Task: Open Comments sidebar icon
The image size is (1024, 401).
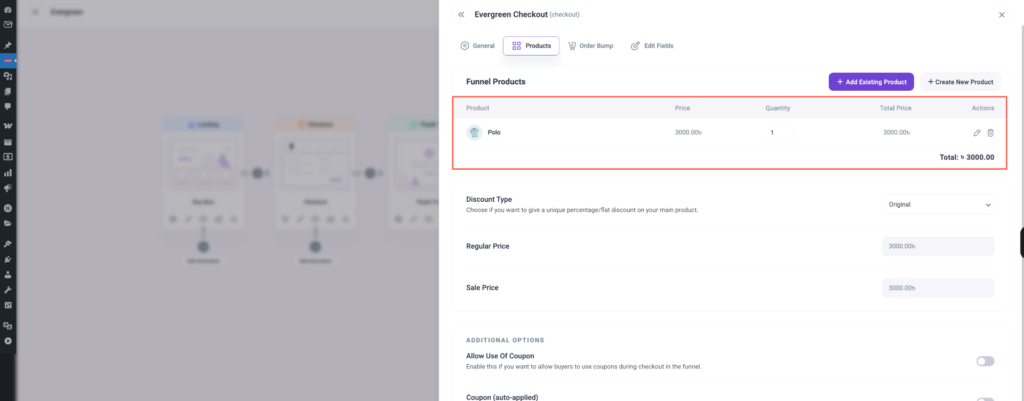Action: [8, 106]
